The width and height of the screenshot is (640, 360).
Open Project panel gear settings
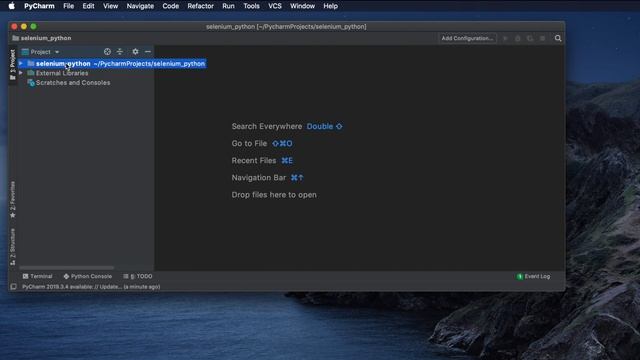coord(135,52)
